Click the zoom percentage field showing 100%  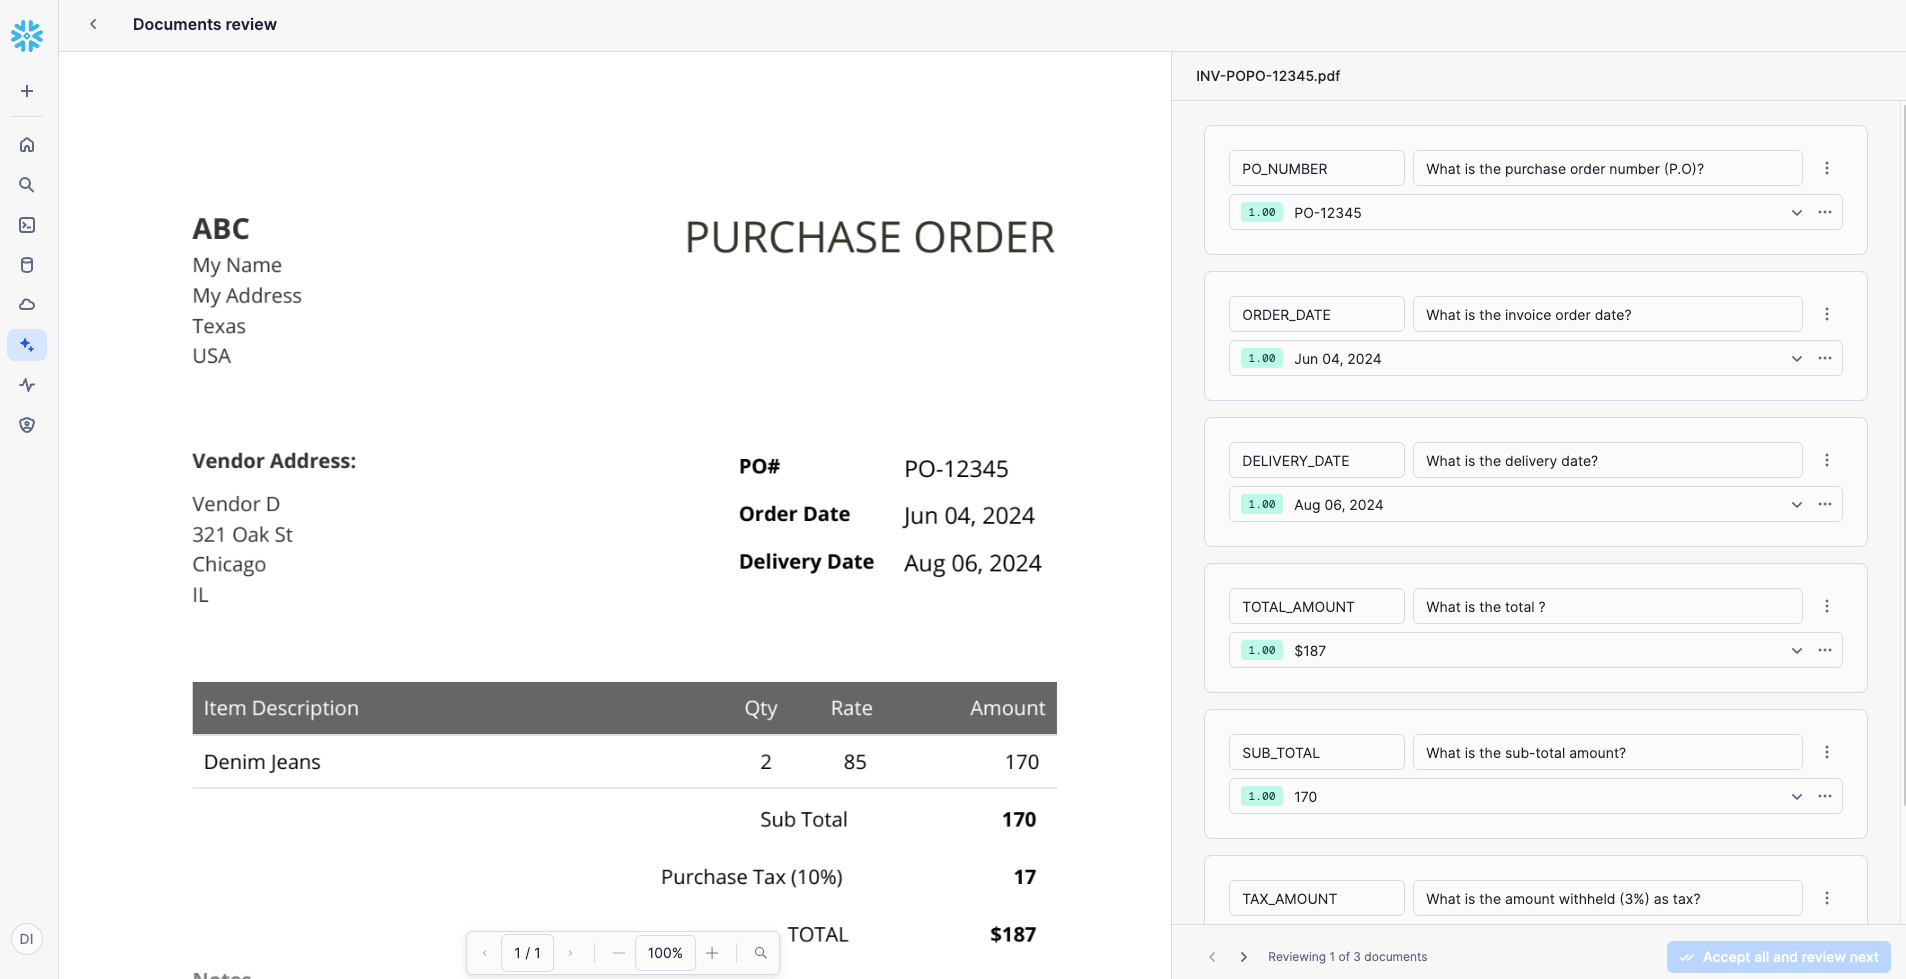[x=665, y=953]
